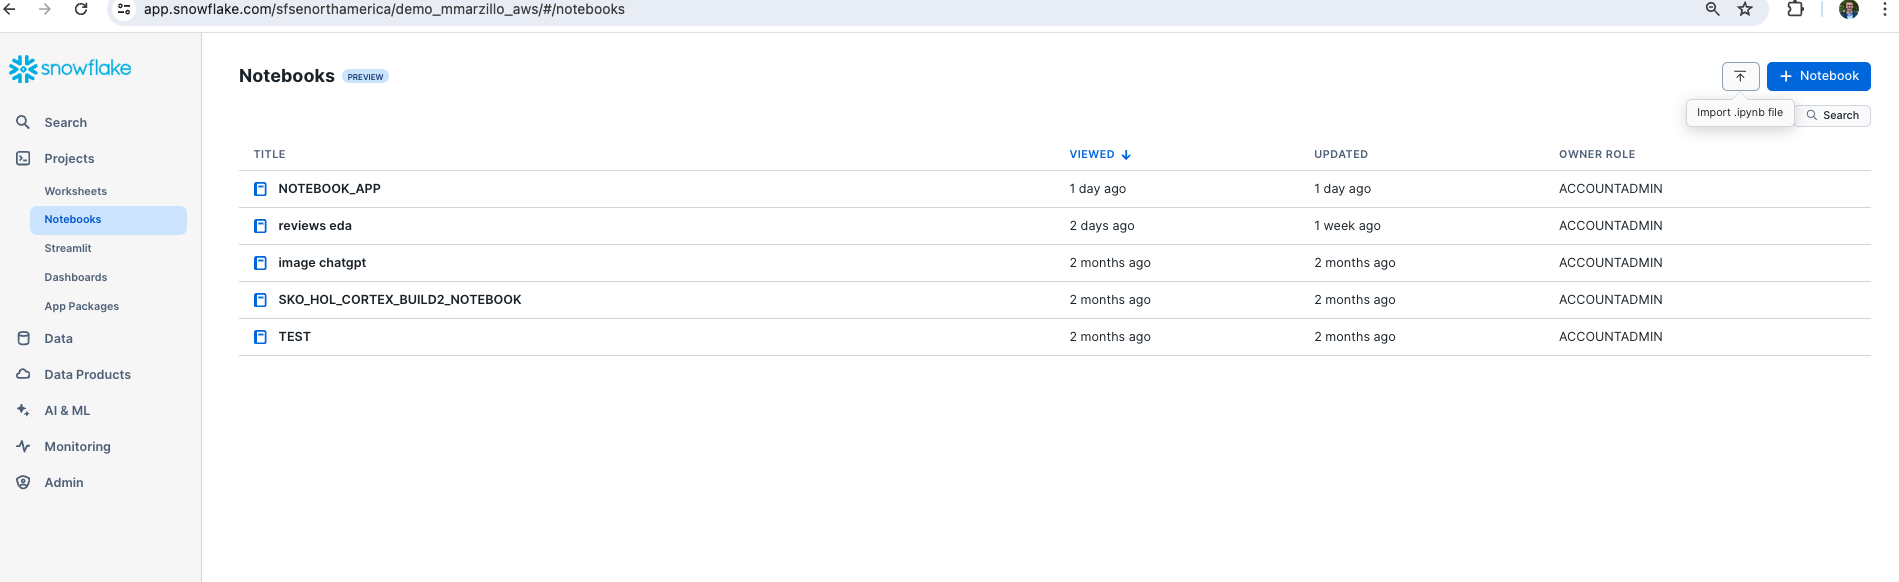This screenshot has width=1899, height=582.
Task: Click the notebook icon beside TEST
Action: (x=260, y=337)
